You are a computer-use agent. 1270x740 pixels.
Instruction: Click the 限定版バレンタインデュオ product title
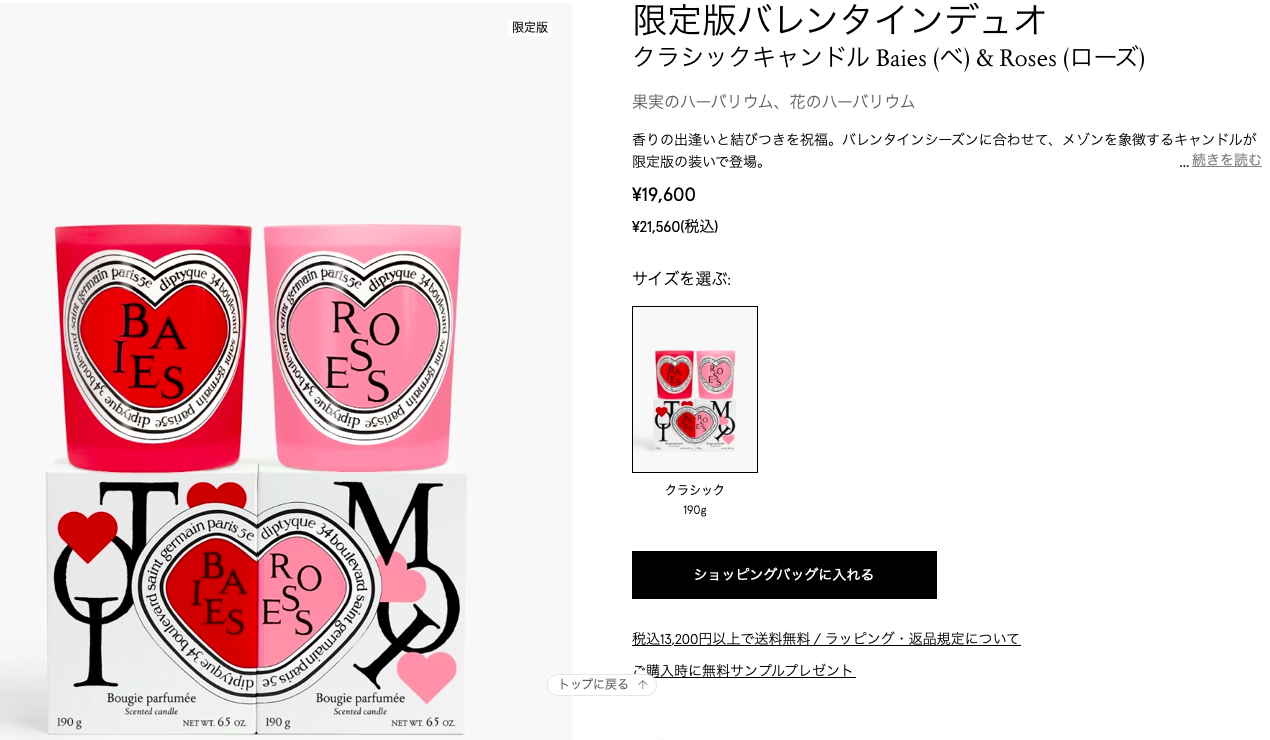click(839, 20)
